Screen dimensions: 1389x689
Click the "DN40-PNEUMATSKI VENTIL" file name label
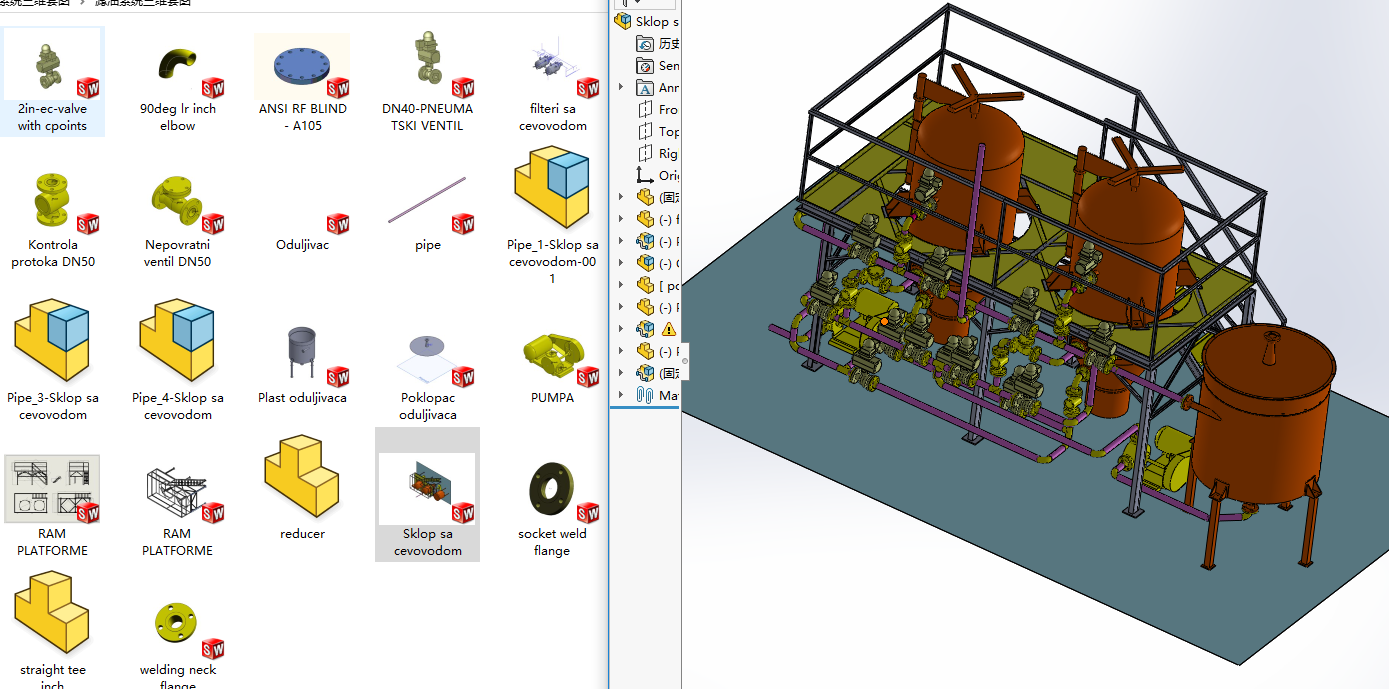pyautogui.click(x=428, y=117)
